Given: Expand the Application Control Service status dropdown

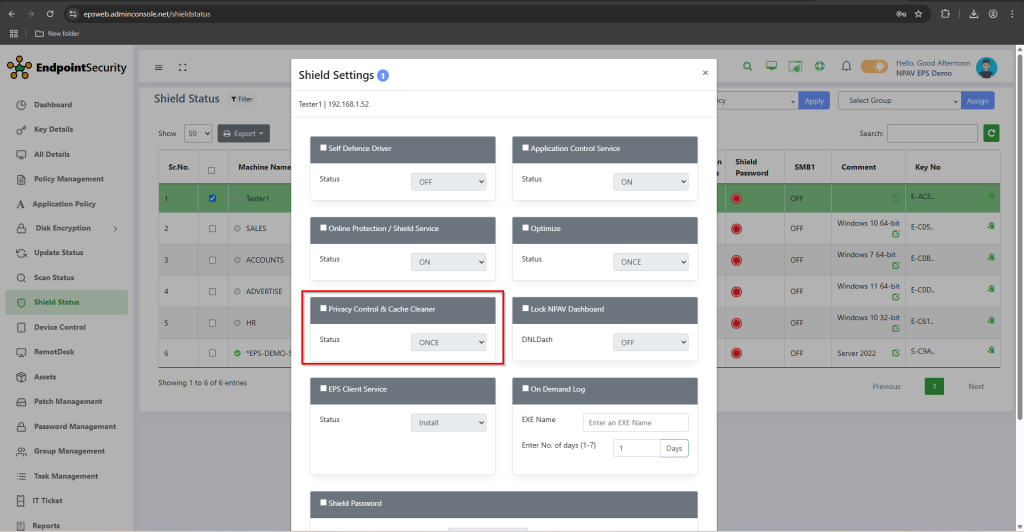Looking at the screenshot, I should (x=650, y=181).
